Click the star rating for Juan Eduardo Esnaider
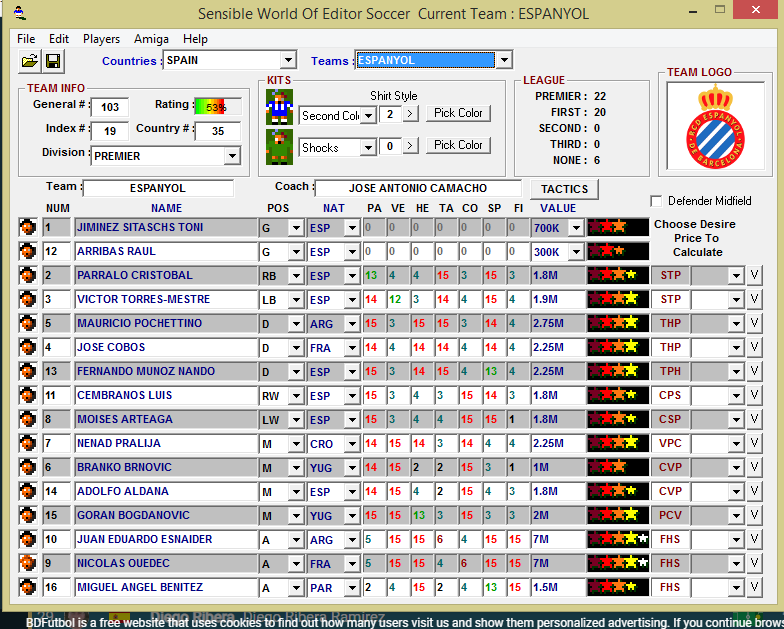Screen dimensions: 784x629 pos(617,539)
